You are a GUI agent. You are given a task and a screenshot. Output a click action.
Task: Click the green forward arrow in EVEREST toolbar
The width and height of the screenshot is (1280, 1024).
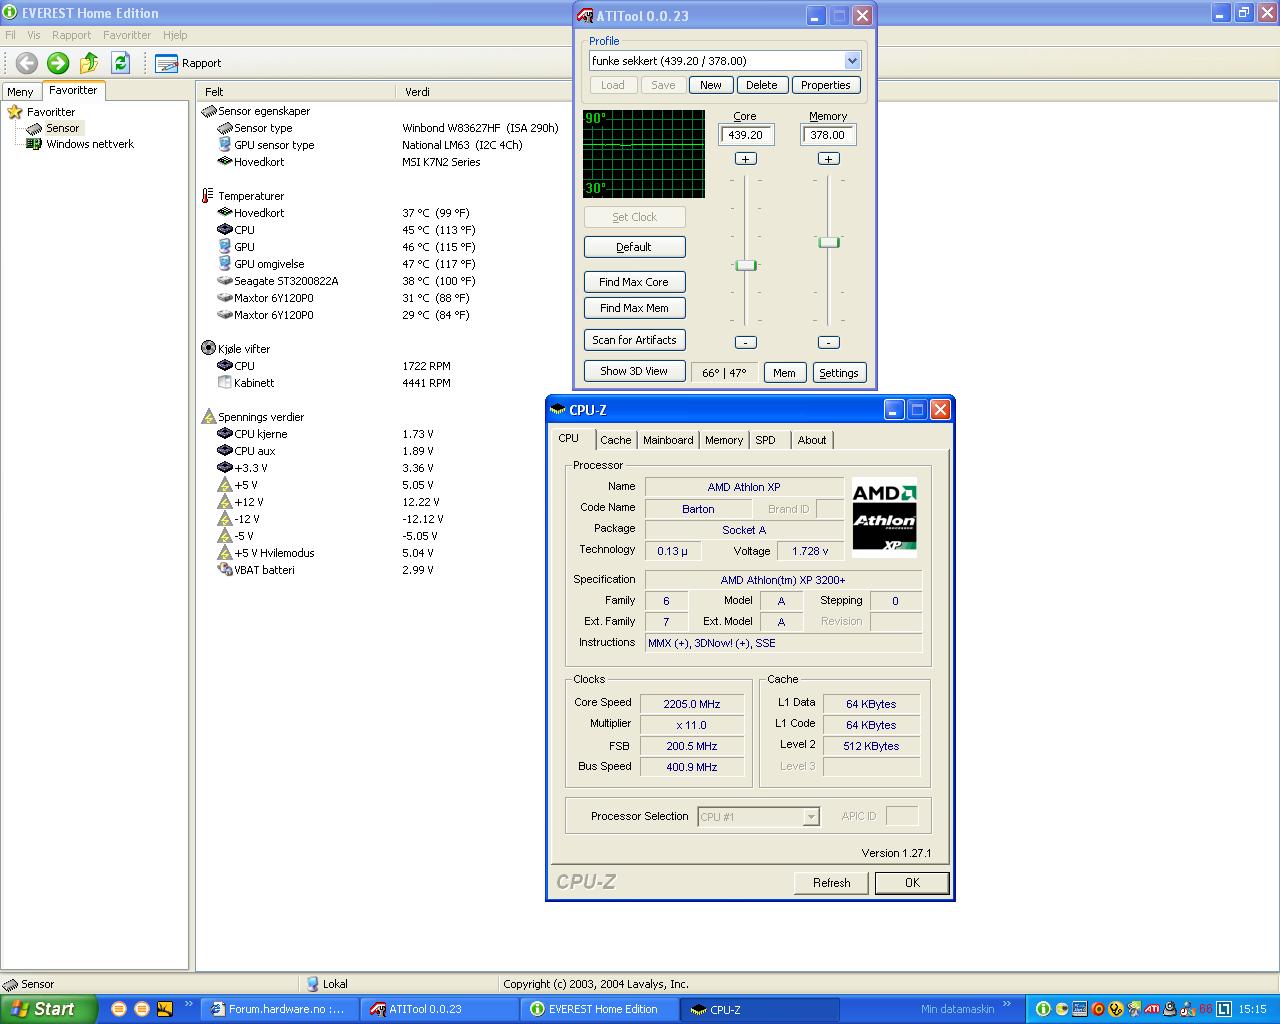click(58, 63)
